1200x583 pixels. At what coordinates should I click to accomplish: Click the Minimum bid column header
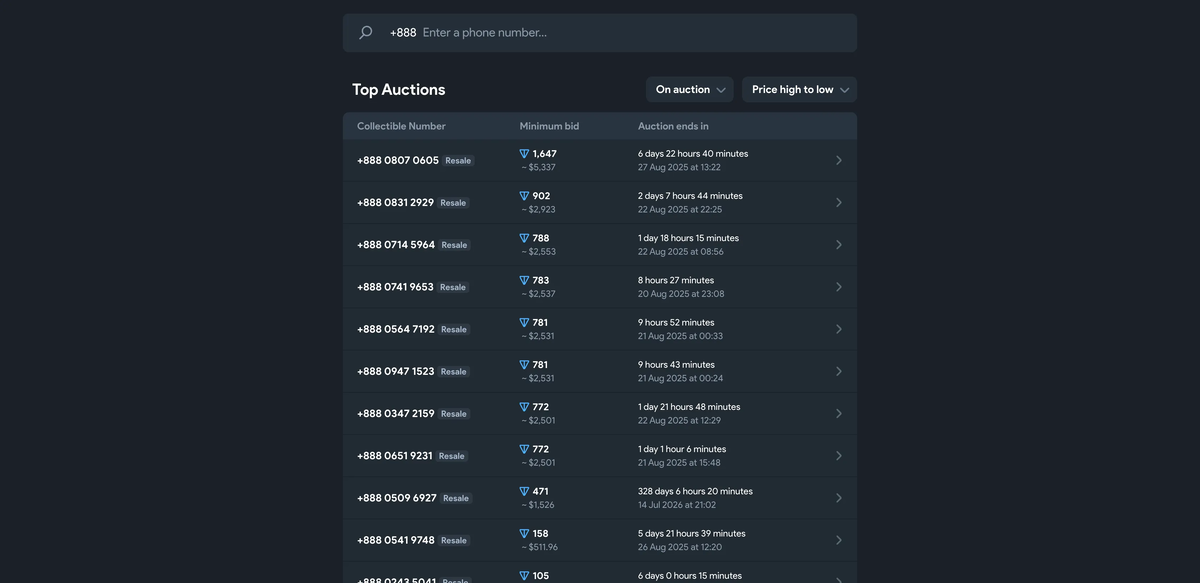click(x=549, y=126)
